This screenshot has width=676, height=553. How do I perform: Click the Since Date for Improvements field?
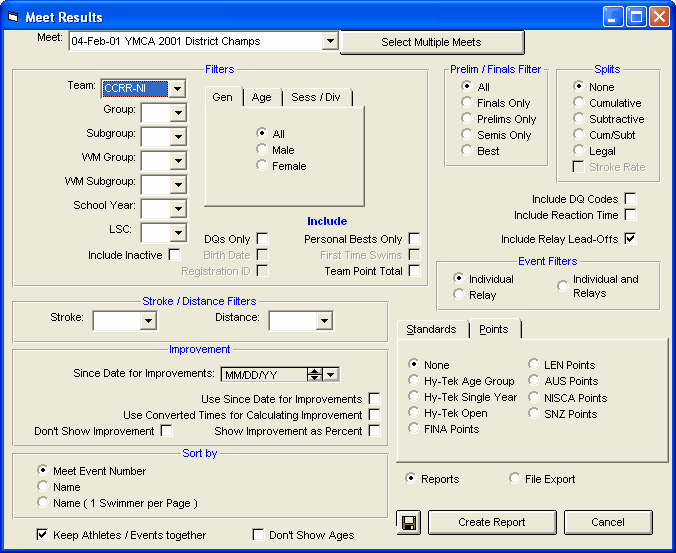(x=262, y=374)
